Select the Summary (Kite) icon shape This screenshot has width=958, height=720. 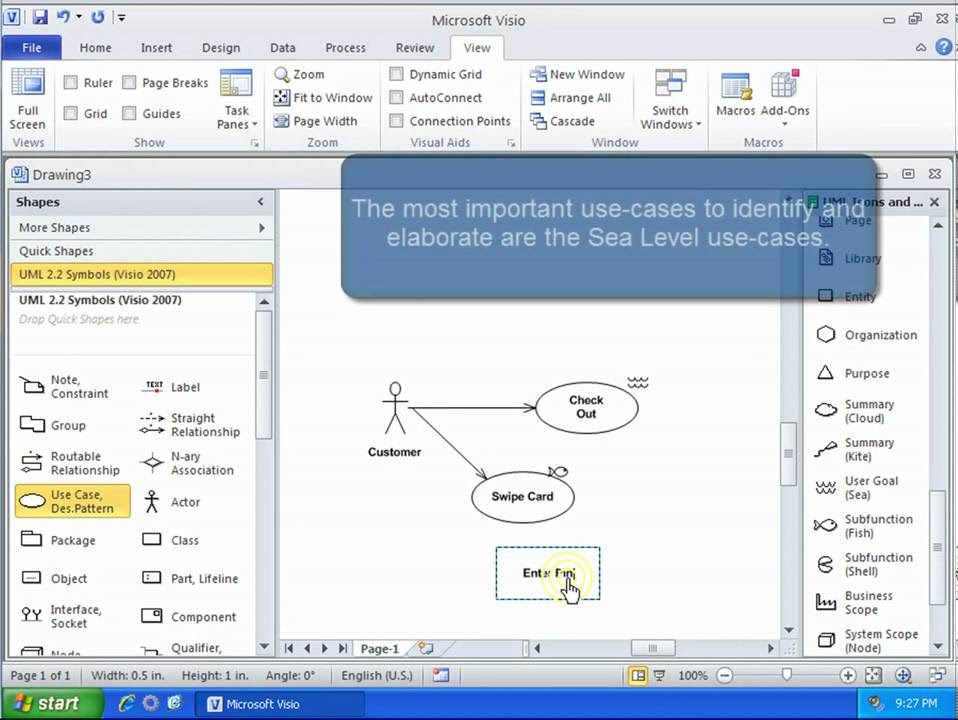click(x=854, y=449)
